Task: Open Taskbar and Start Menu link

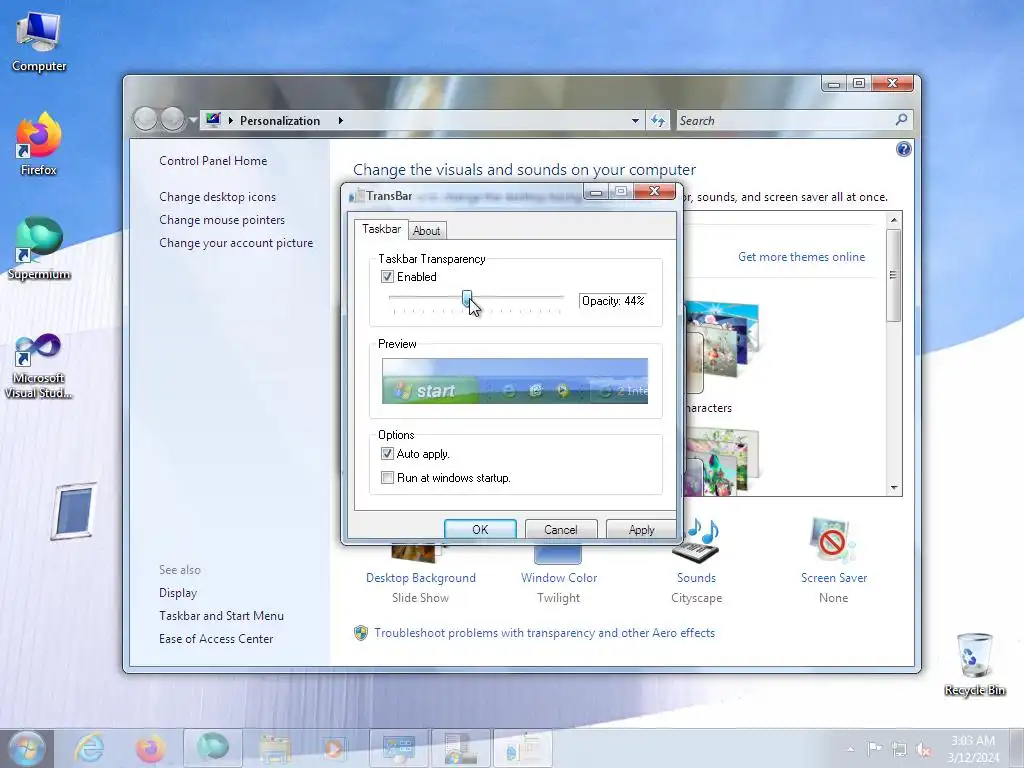Action: click(221, 616)
